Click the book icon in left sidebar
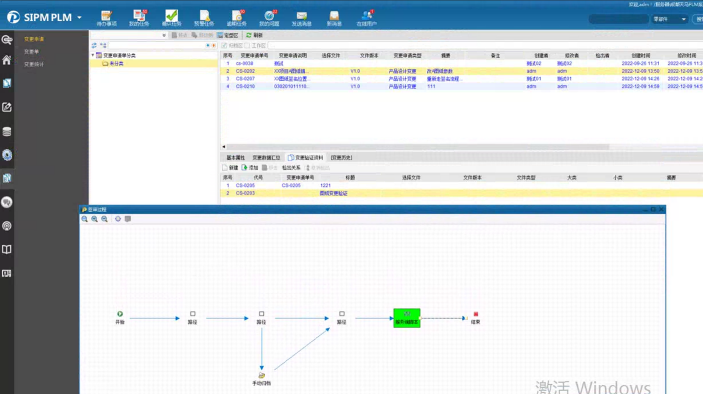The image size is (703, 394). (x=7, y=249)
